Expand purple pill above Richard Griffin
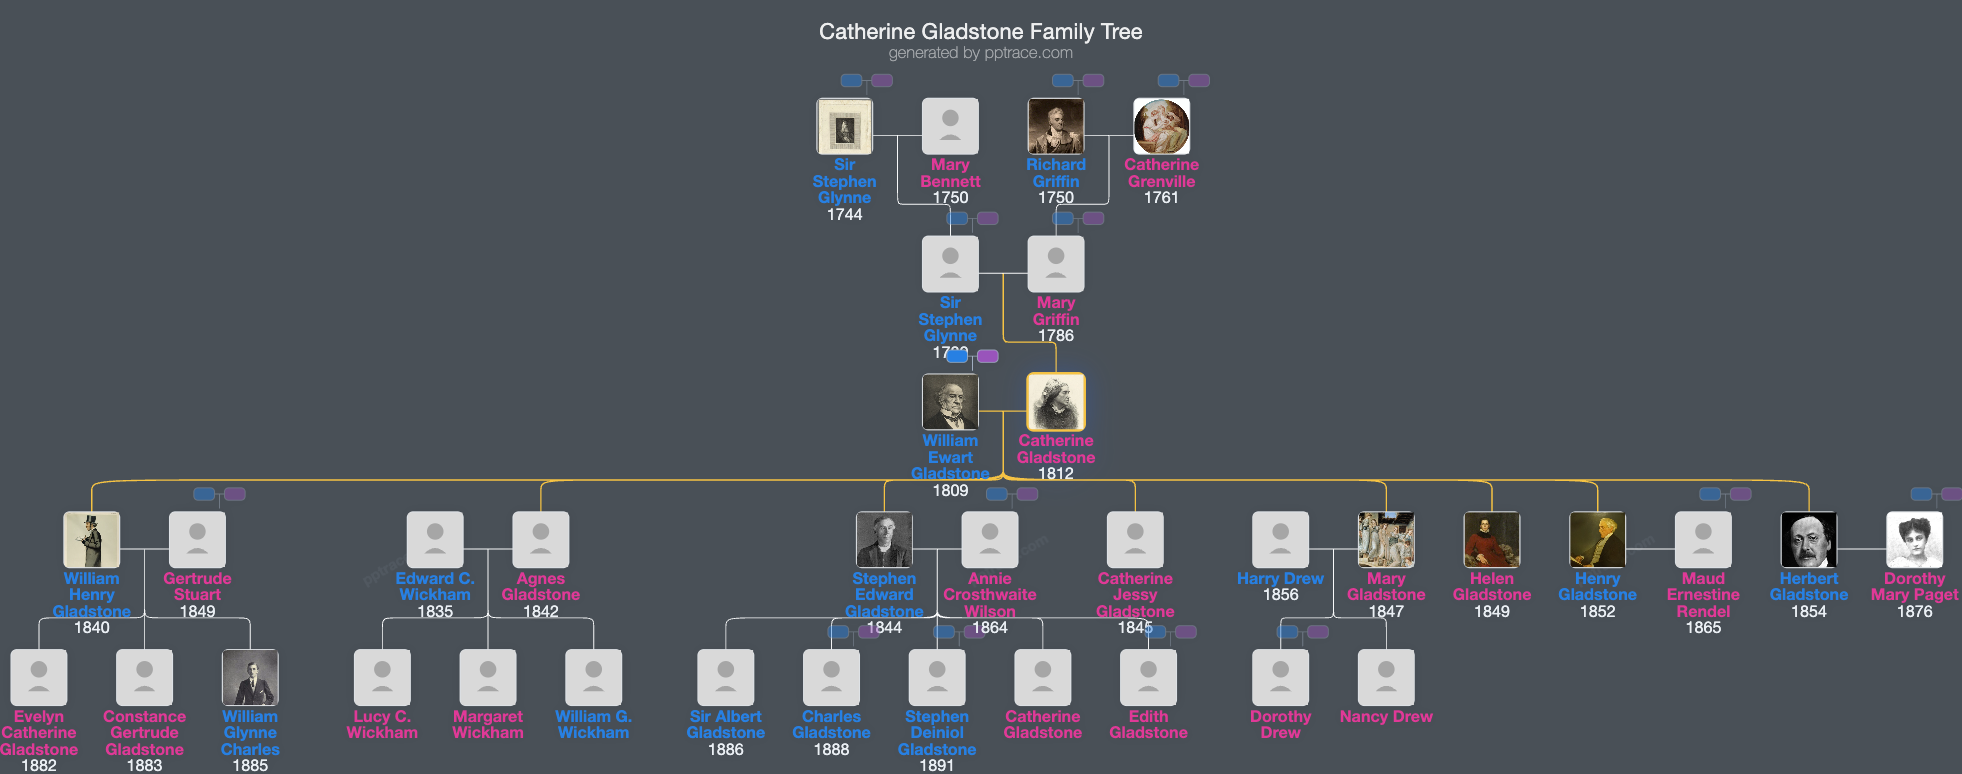This screenshot has height=774, width=1962. [x=1094, y=80]
